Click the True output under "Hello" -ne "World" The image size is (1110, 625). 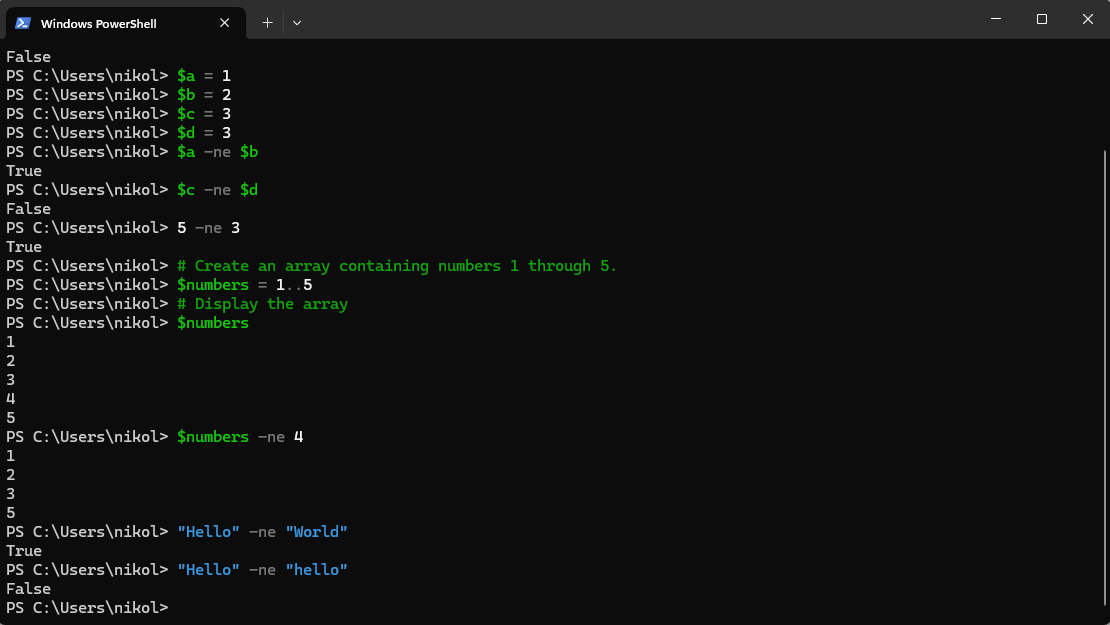[24, 551]
